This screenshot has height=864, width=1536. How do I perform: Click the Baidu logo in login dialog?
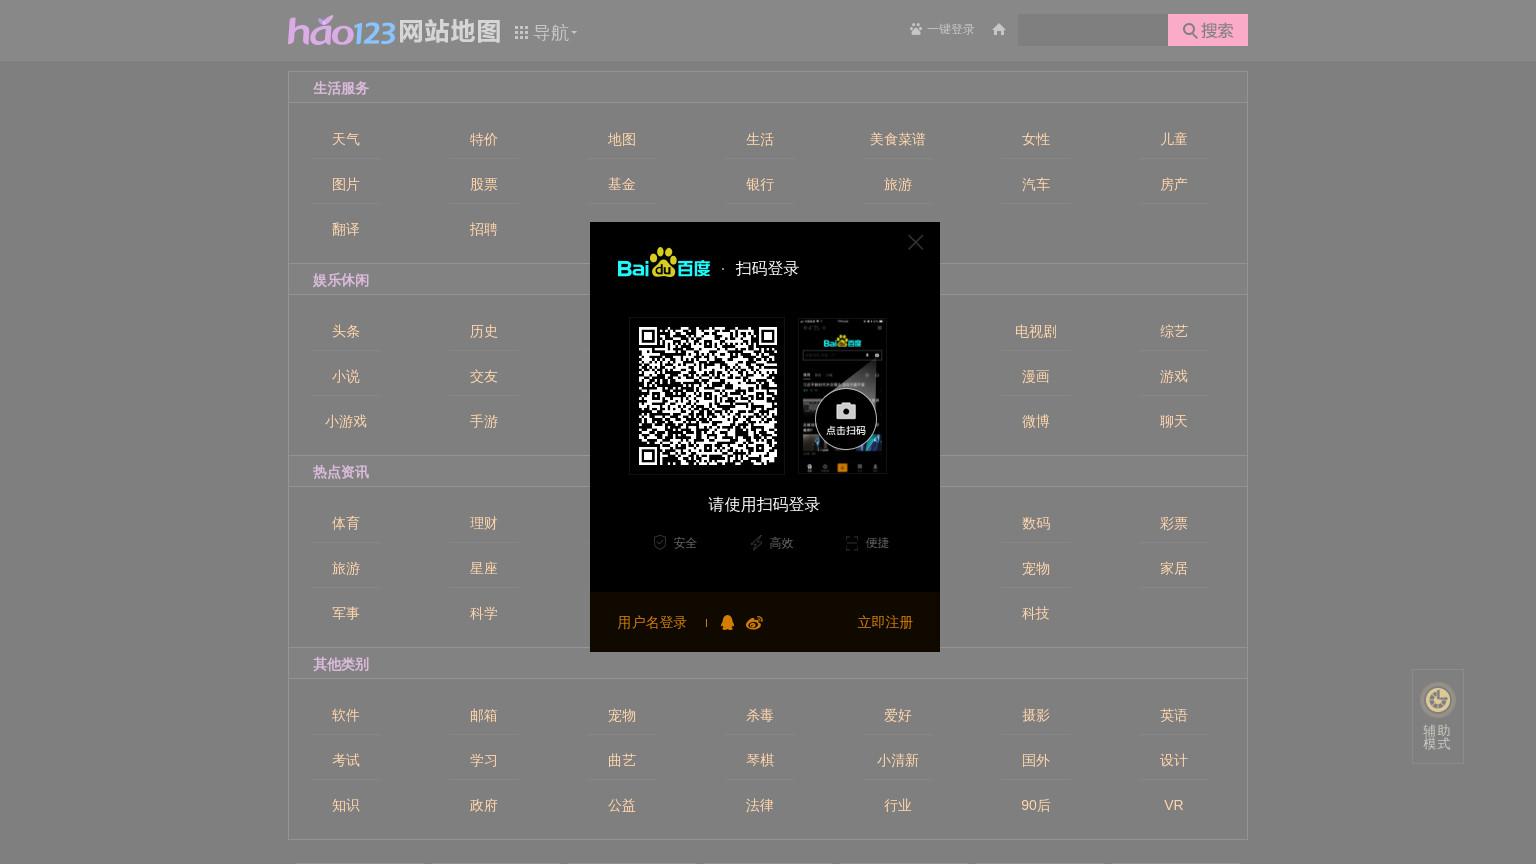point(664,264)
